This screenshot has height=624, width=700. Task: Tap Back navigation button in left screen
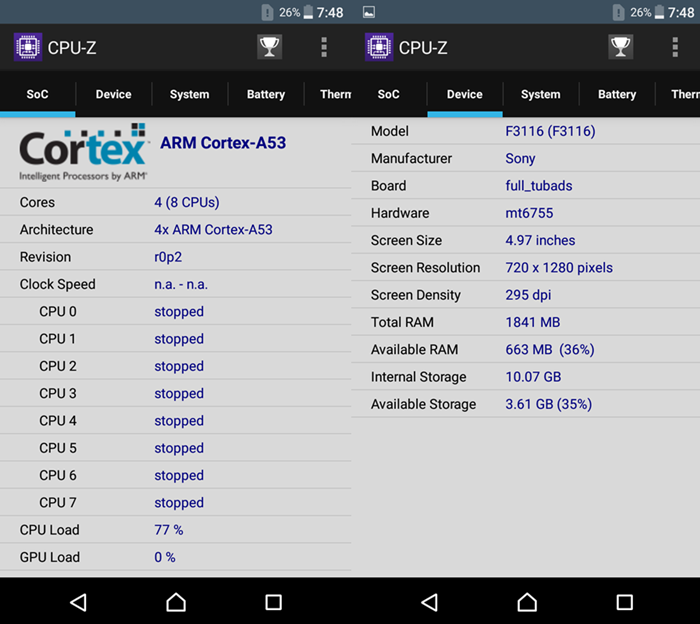79,602
